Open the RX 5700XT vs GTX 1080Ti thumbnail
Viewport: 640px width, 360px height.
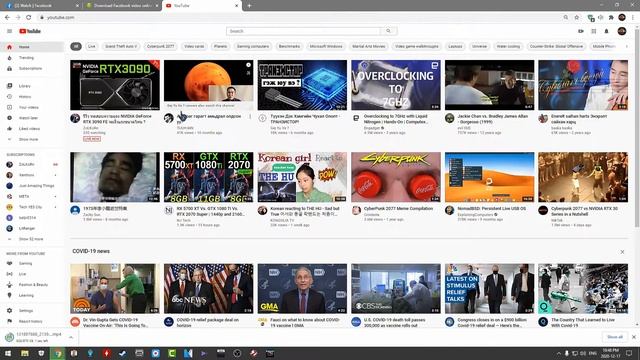(x=209, y=177)
